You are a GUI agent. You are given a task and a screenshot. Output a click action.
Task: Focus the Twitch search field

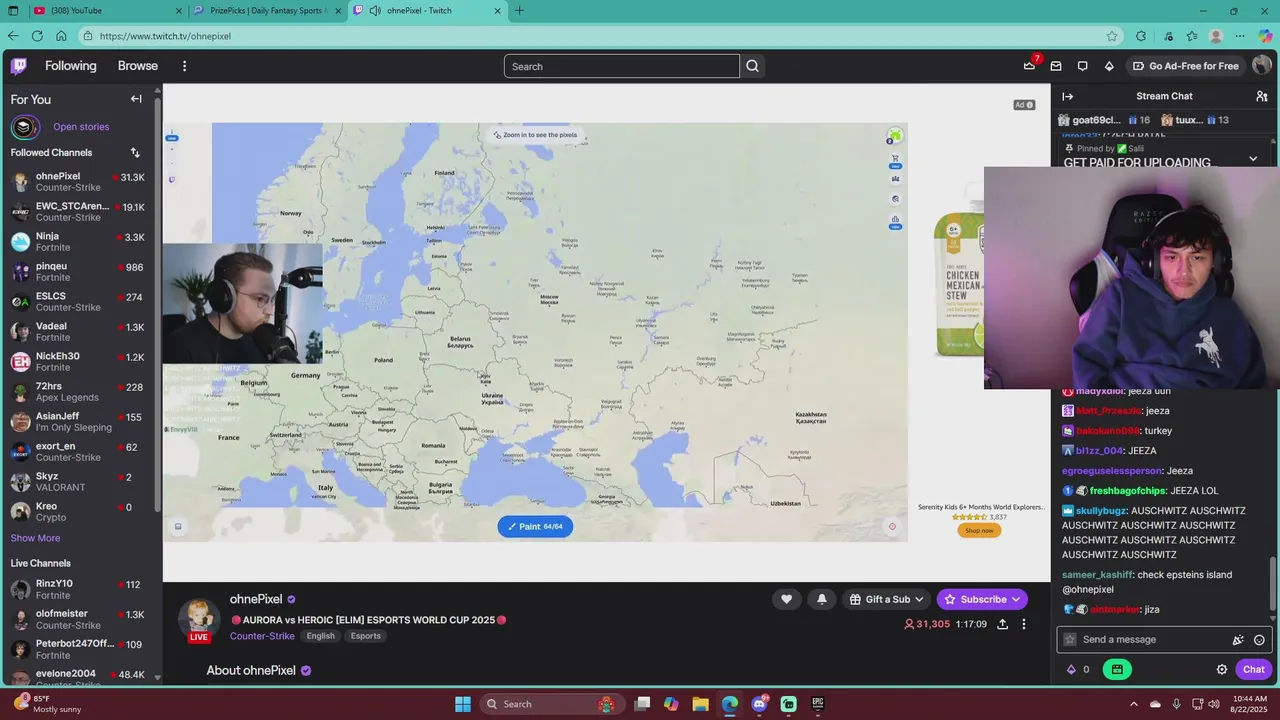622,66
